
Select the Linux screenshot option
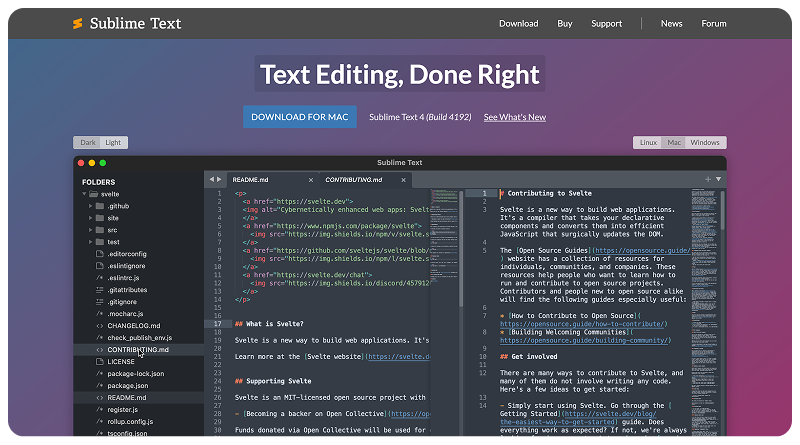[648, 142]
